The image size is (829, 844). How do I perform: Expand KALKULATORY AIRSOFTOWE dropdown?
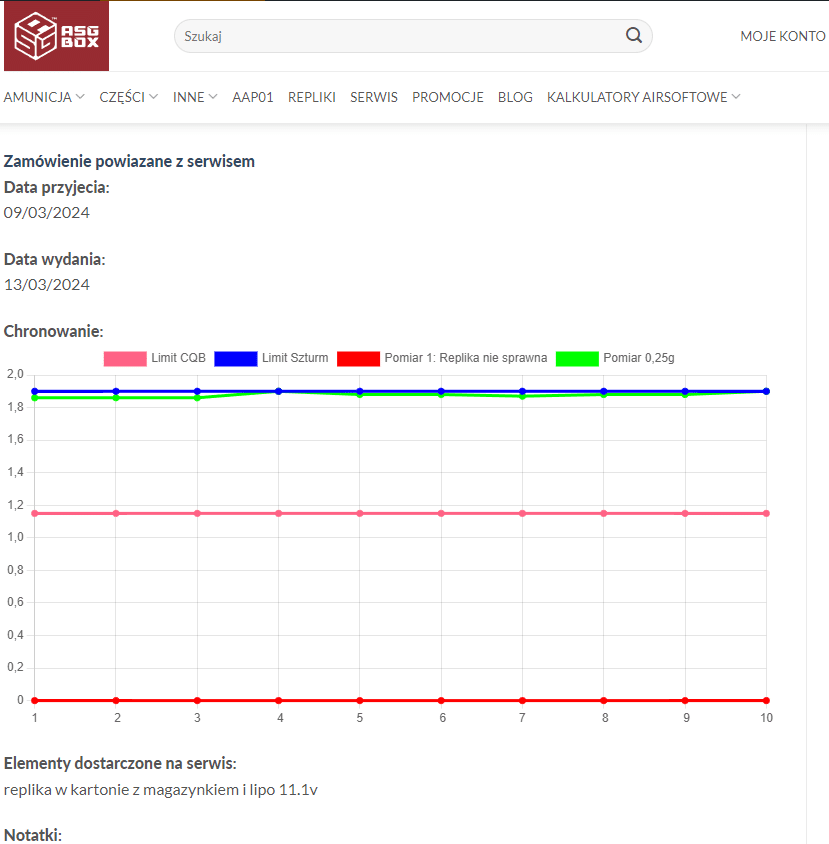point(643,97)
